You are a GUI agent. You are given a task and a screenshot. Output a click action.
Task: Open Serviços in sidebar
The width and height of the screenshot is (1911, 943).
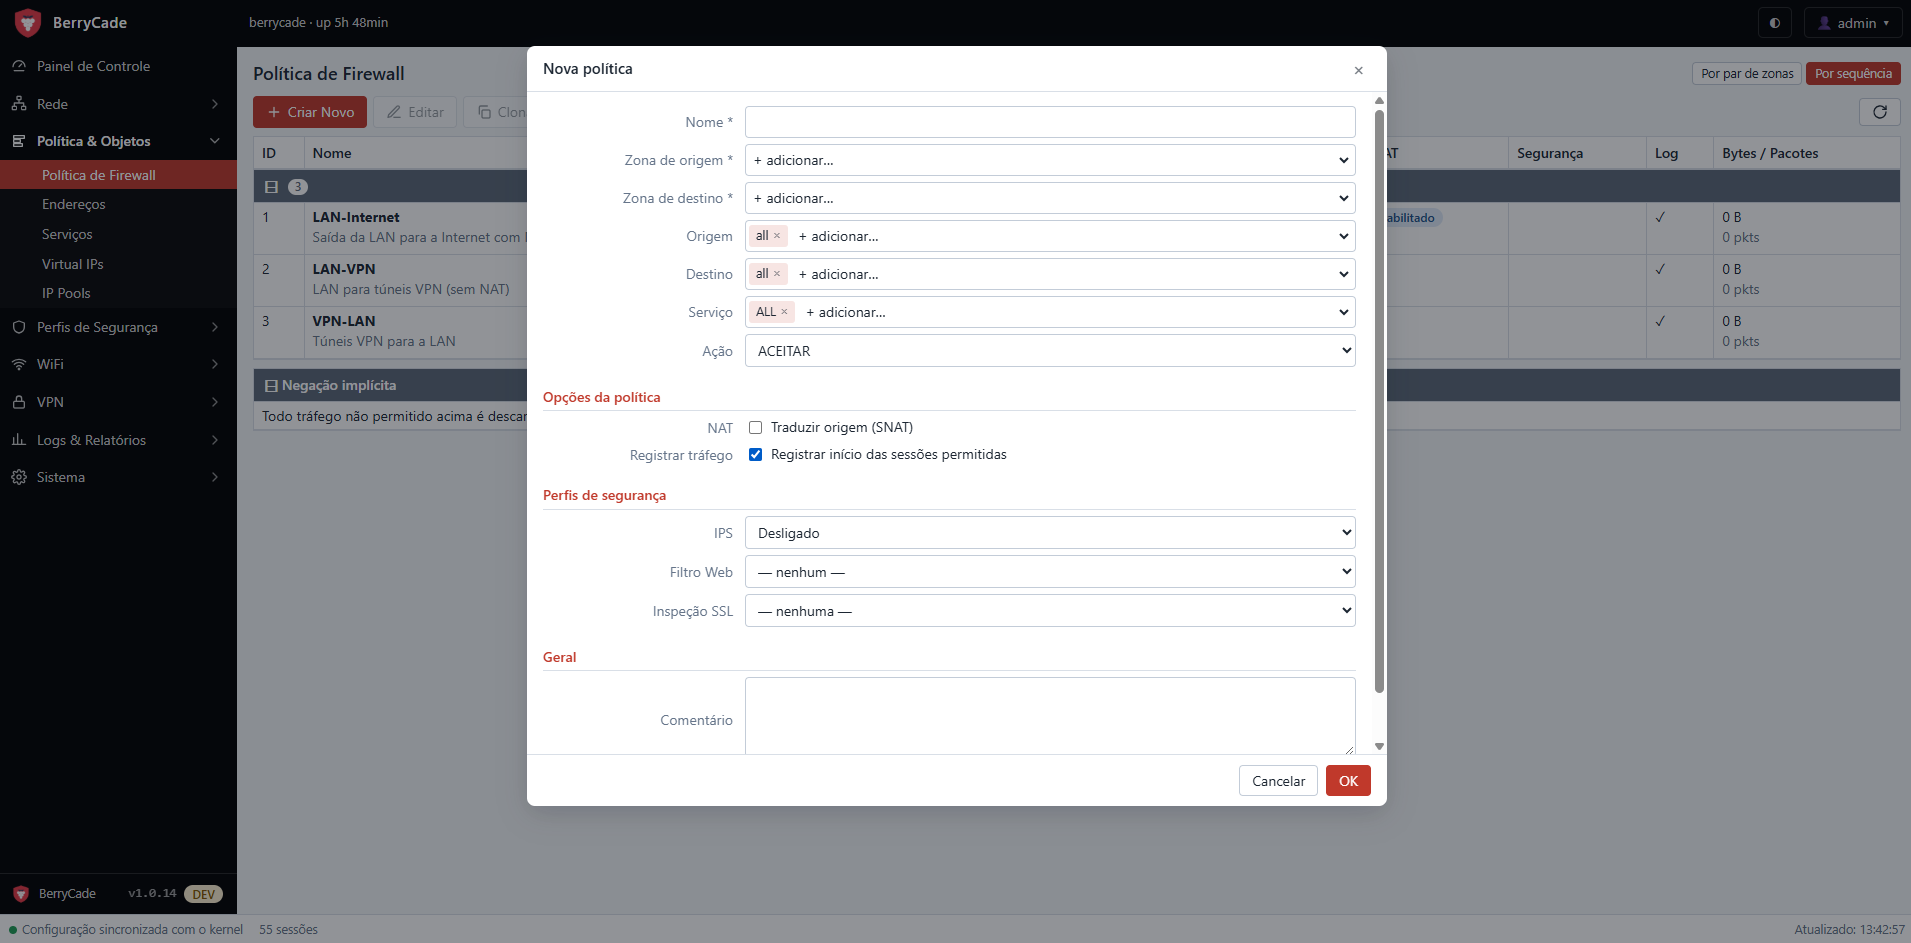pos(67,234)
